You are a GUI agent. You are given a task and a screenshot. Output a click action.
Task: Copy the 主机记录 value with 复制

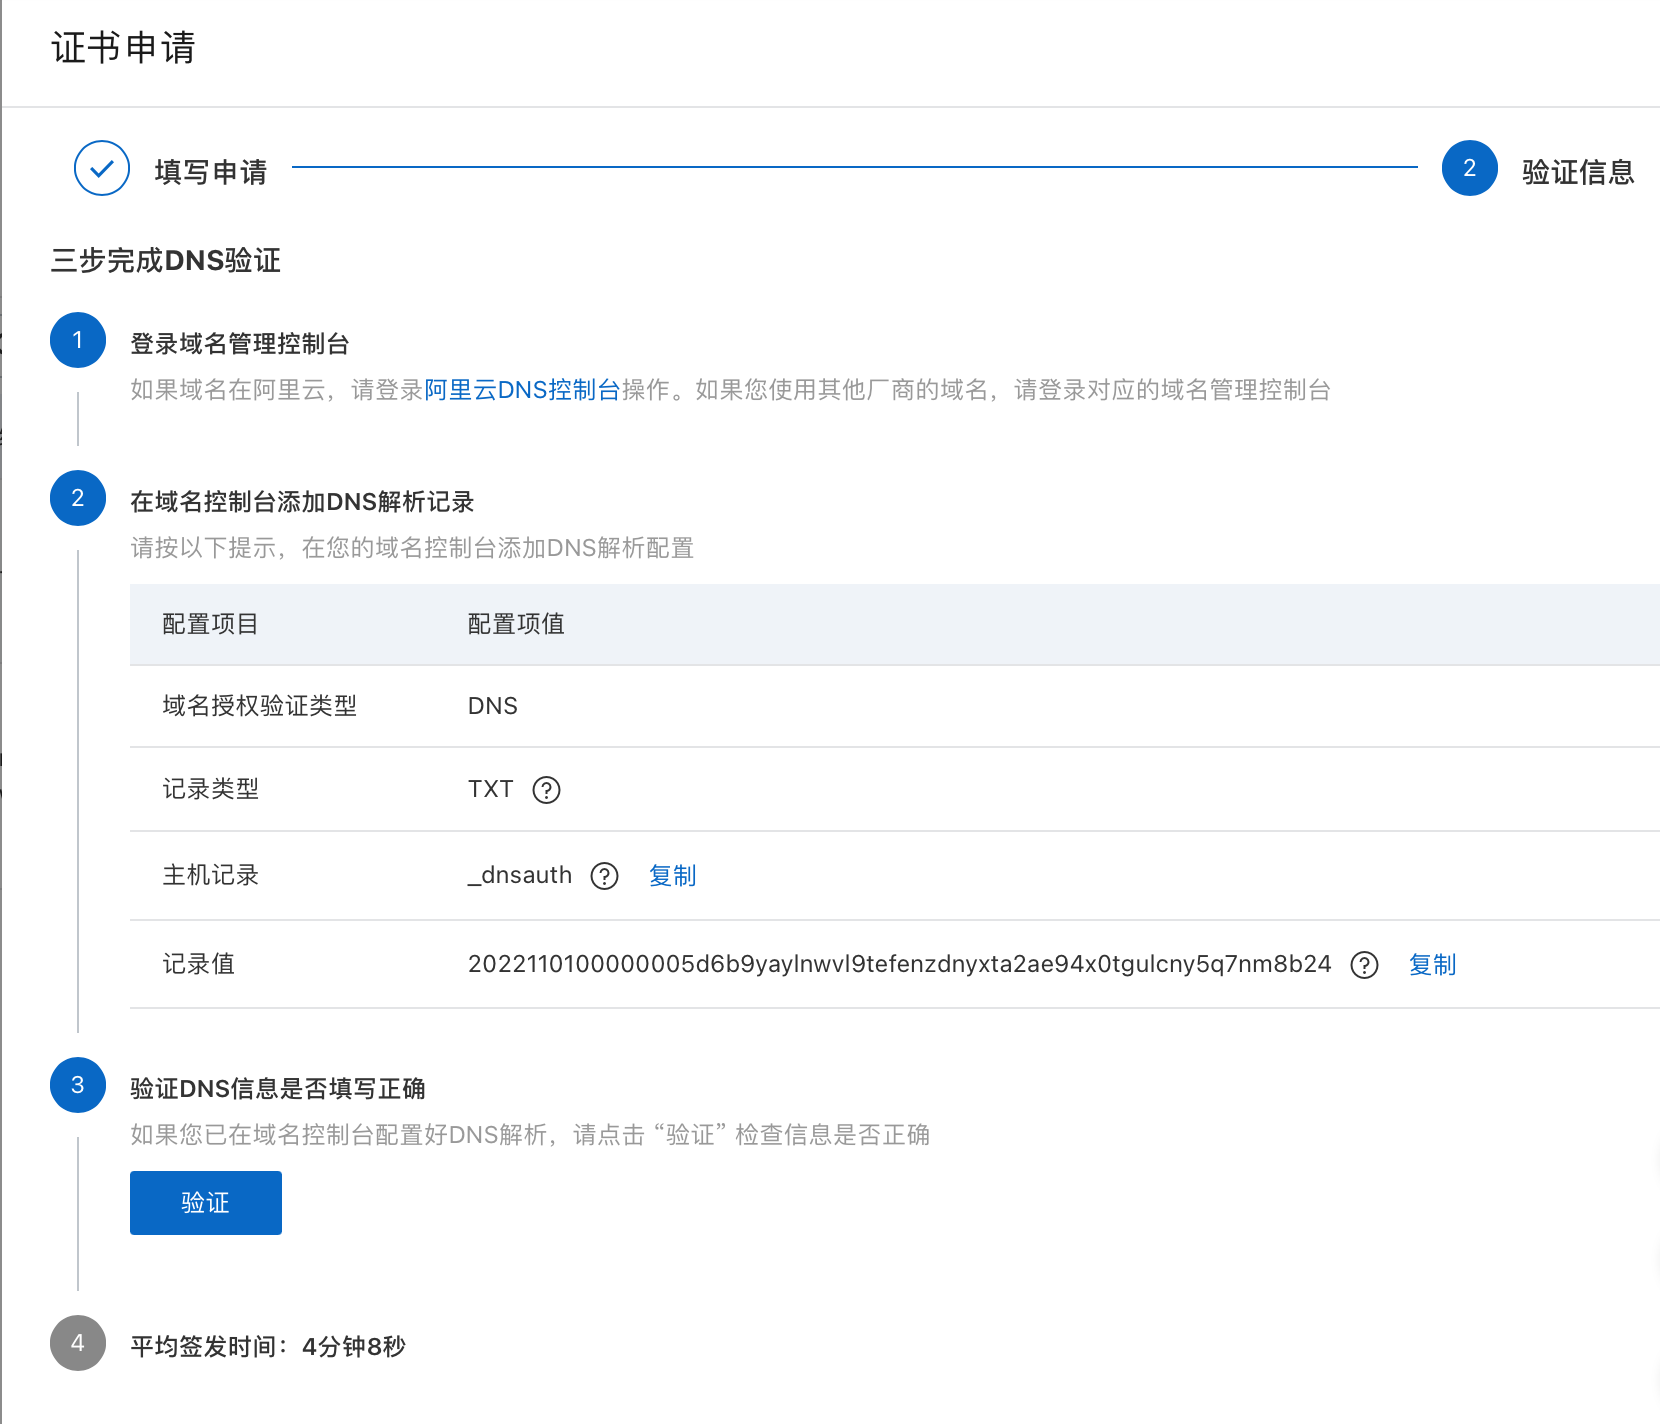672,876
